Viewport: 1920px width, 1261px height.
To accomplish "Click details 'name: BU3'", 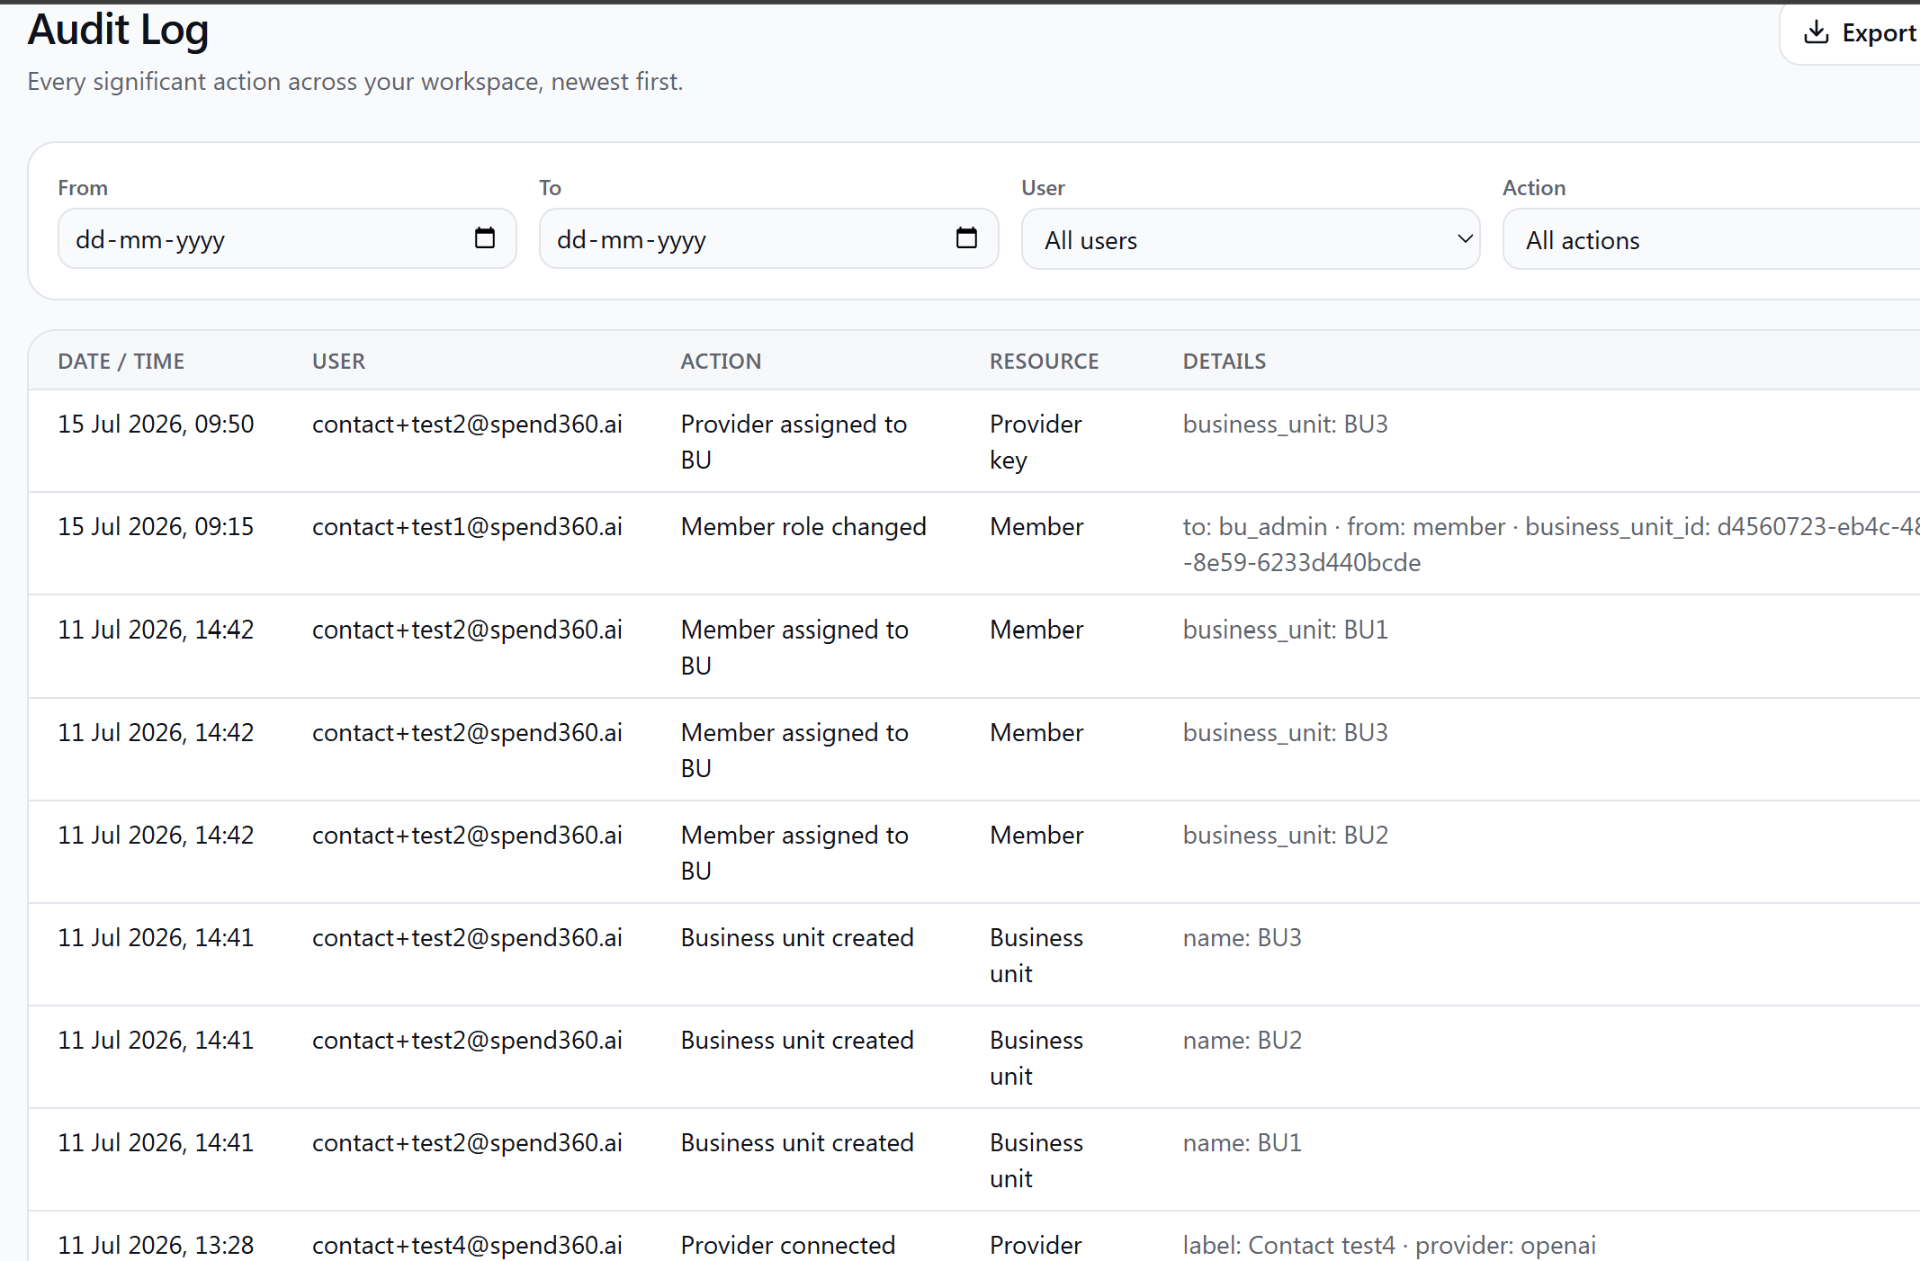I will pyautogui.click(x=1242, y=938).
